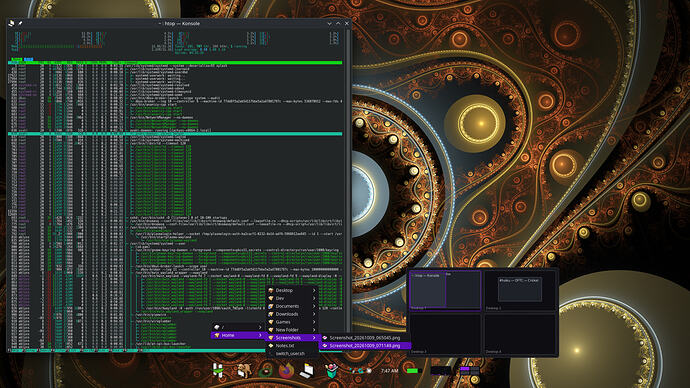Expand the Games folder submenu arrow

click(x=314, y=322)
